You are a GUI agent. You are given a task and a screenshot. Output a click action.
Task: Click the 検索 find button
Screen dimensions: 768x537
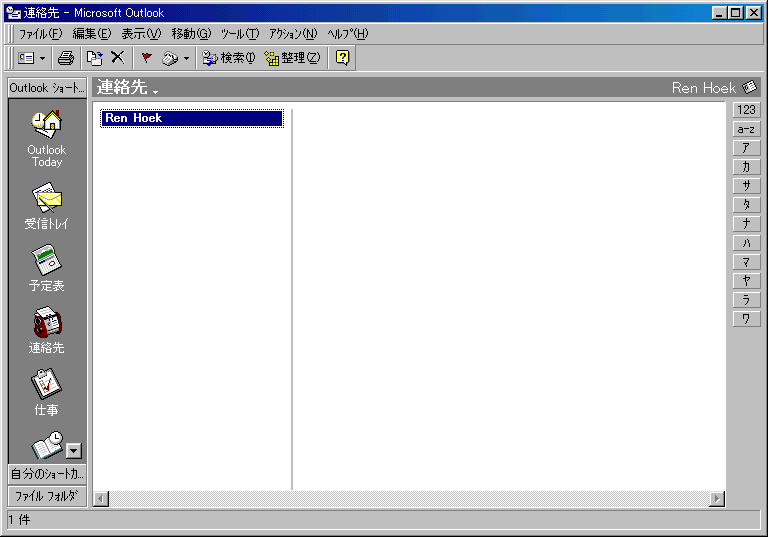[x=229, y=58]
